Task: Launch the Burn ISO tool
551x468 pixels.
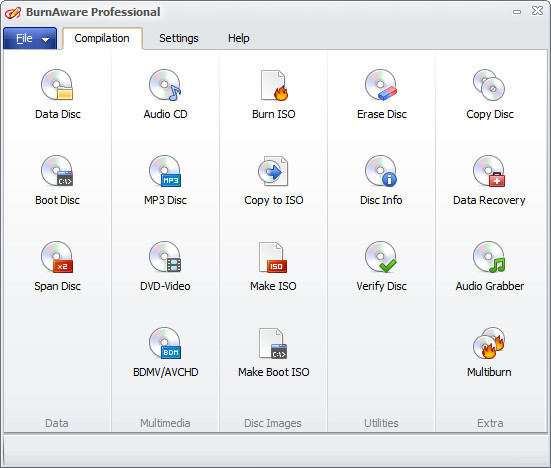Action: tap(273, 94)
